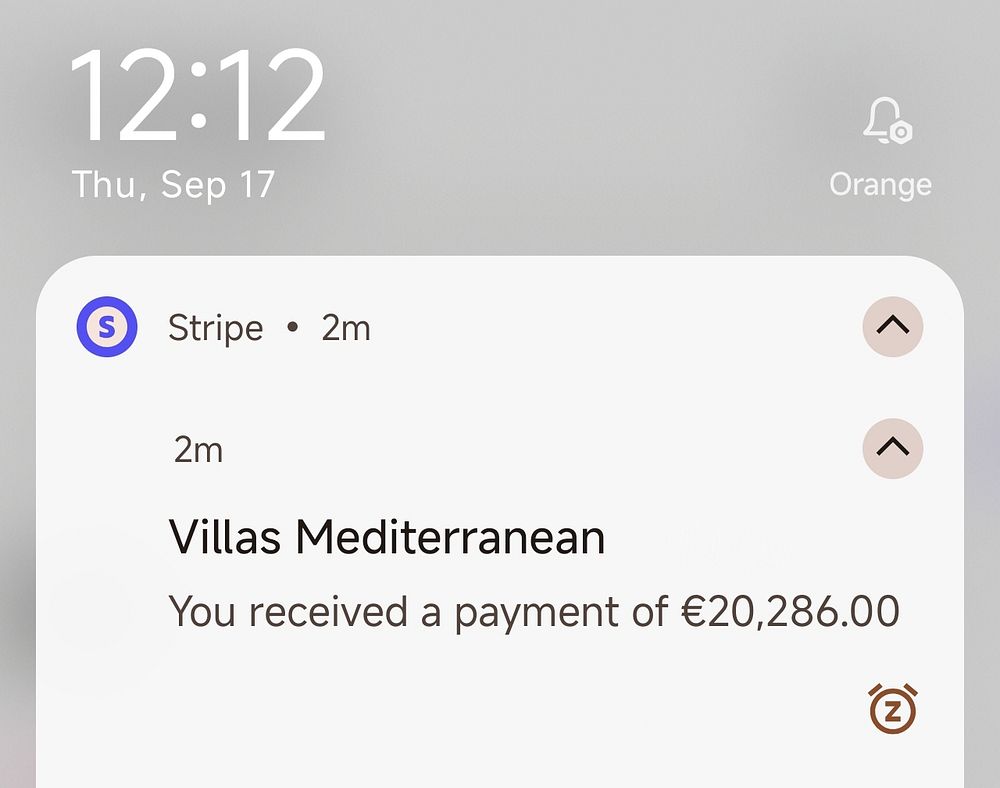Image resolution: width=1000 pixels, height=788 pixels.
Task: Collapse the Stripe notification group
Action: click(x=893, y=326)
